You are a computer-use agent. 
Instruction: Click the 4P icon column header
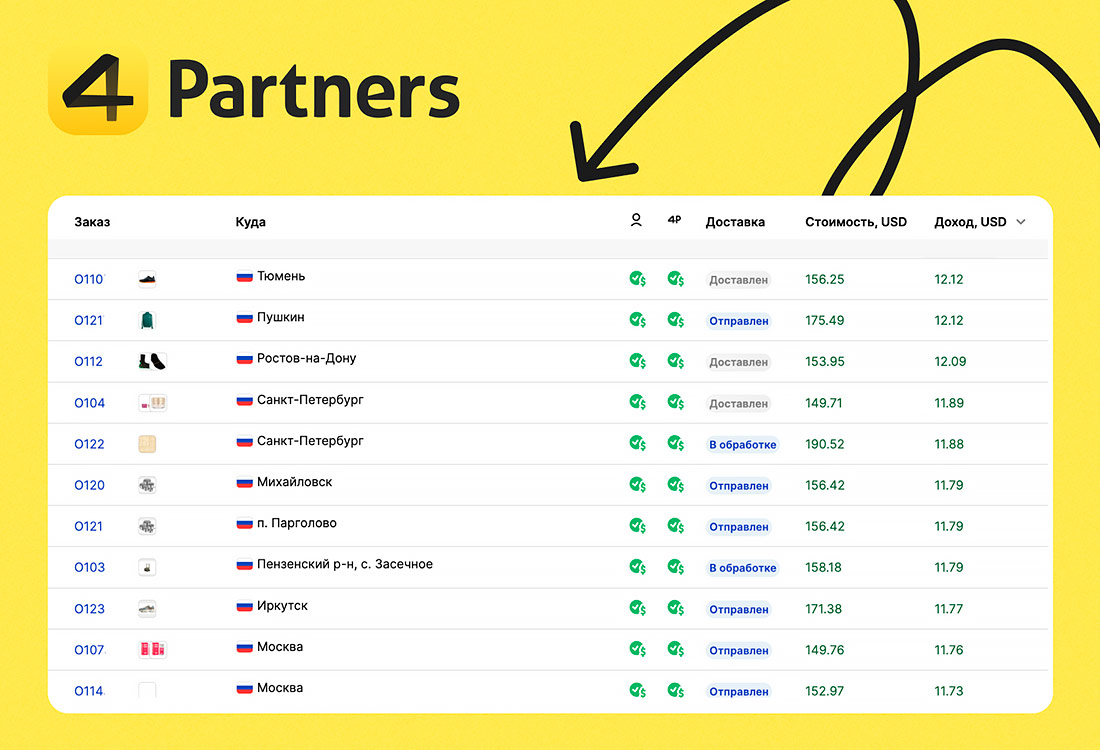point(674,221)
